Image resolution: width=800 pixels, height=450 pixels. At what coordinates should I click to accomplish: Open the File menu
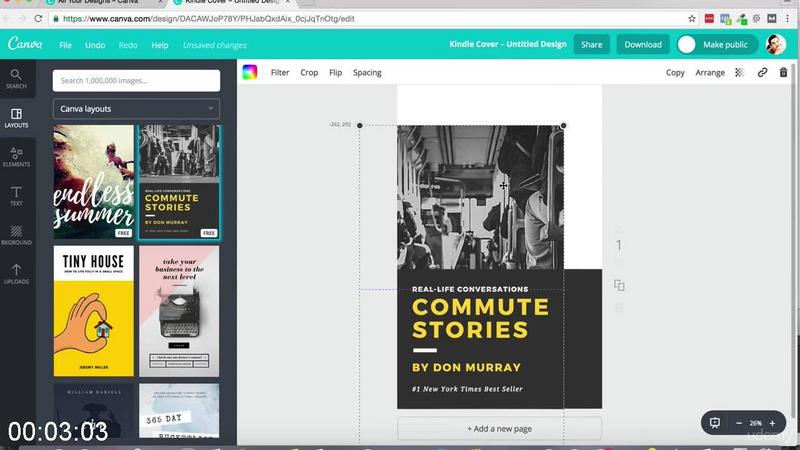click(65, 45)
